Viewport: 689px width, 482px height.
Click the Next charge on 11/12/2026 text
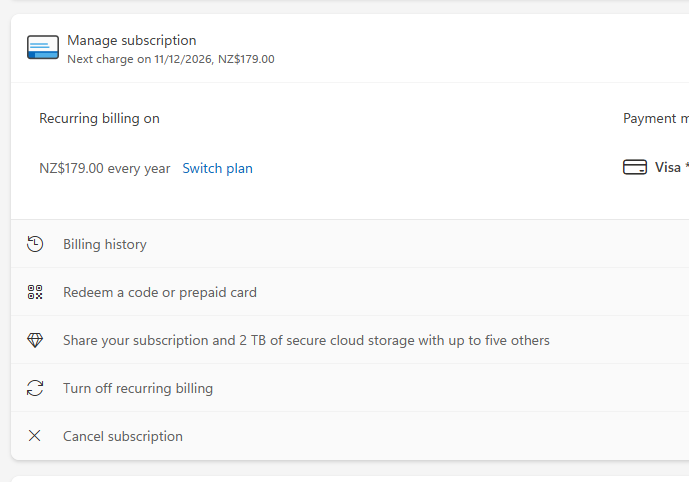[x=171, y=59]
